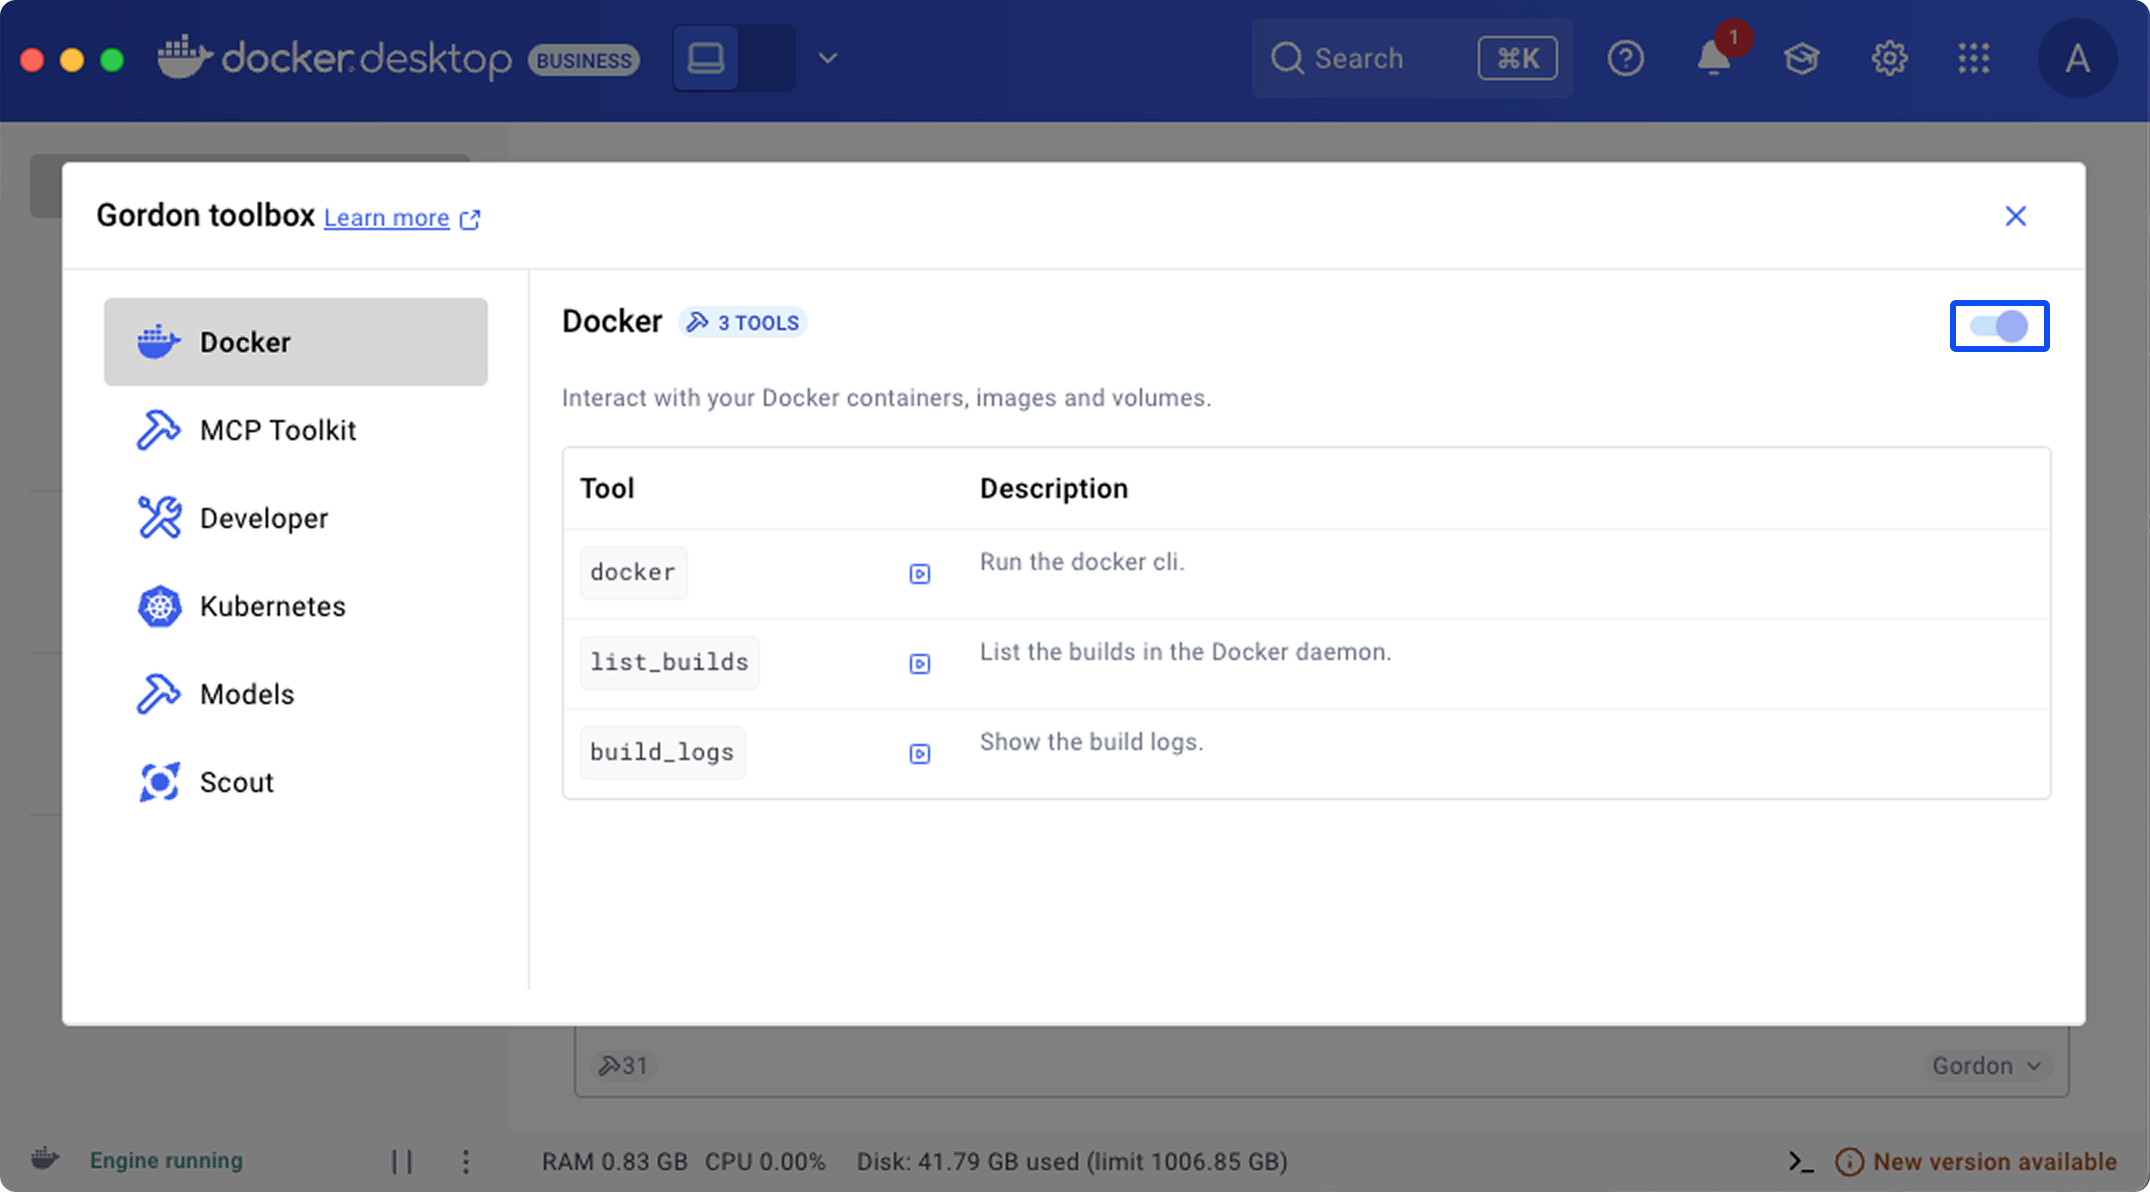
Task: Disable the Docker toolset toggle
Action: pos(1998,326)
